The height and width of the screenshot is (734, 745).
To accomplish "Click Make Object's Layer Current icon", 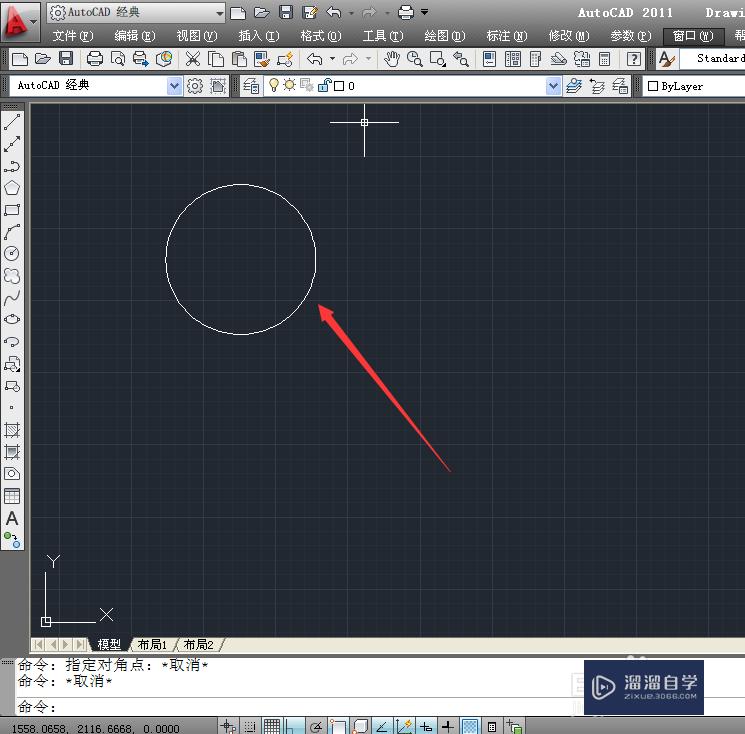I will 574,86.
